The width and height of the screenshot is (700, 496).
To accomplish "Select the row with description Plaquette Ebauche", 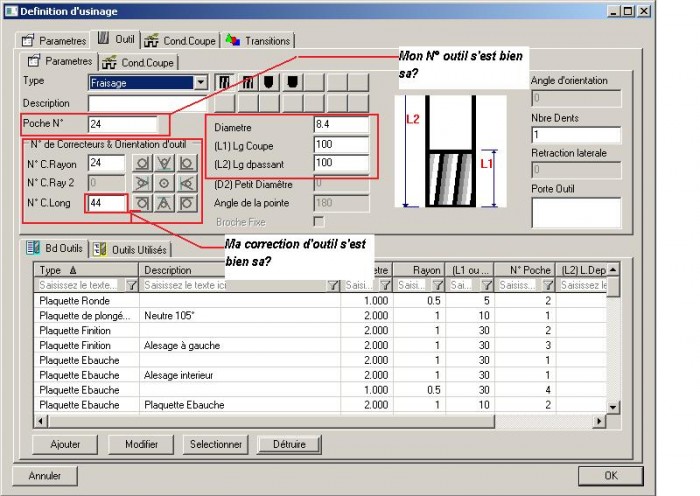I will tap(320, 405).
